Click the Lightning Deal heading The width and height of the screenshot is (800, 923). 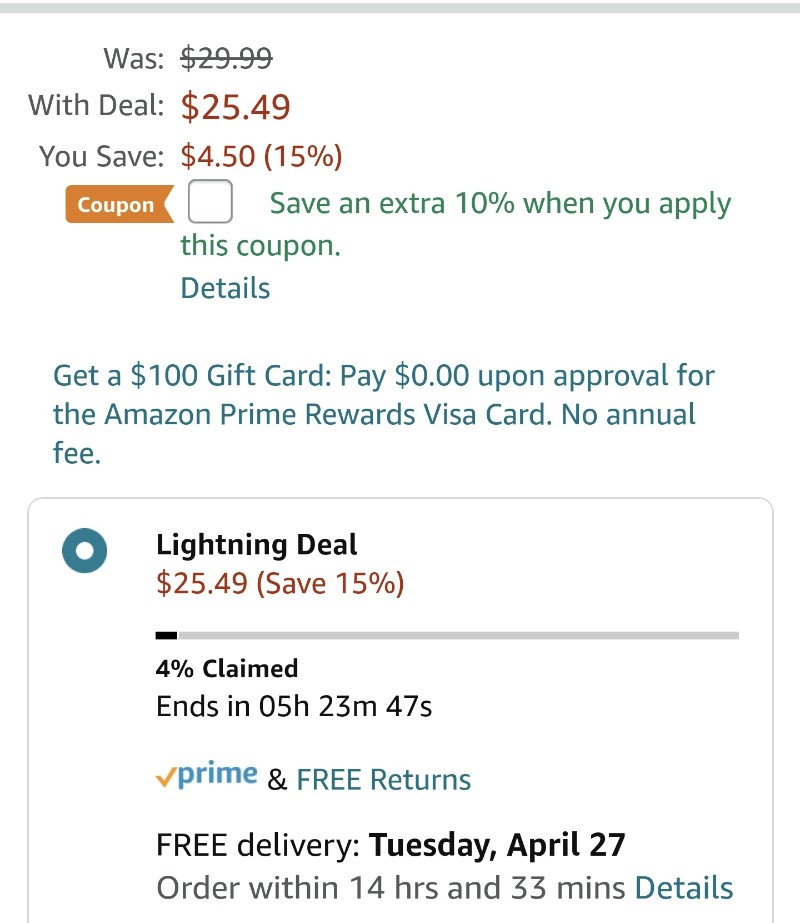click(257, 544)
